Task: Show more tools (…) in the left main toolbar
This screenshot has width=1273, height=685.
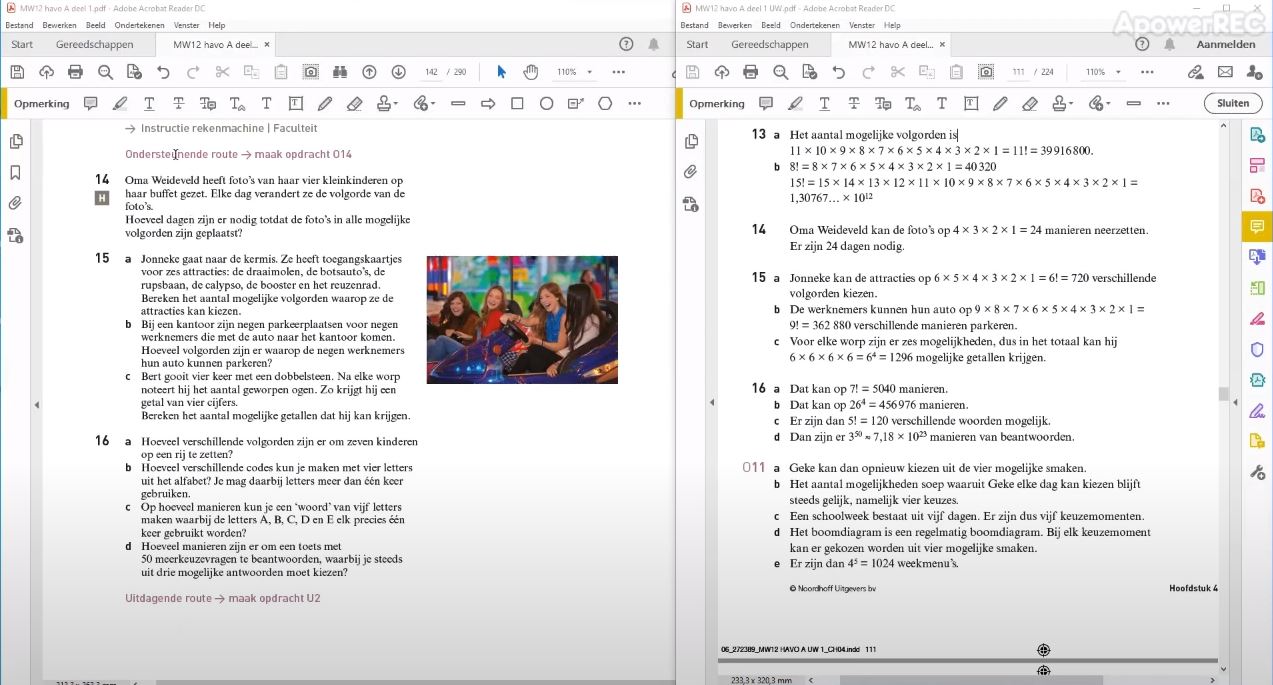Action: (618, 72)
